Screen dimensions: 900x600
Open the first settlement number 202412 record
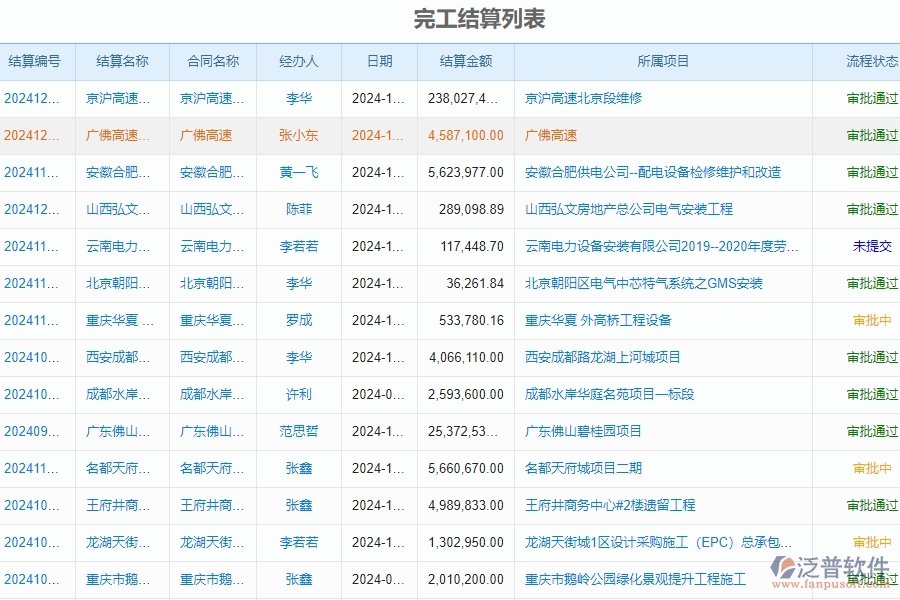pyautogui.click(x=32, y=98)
